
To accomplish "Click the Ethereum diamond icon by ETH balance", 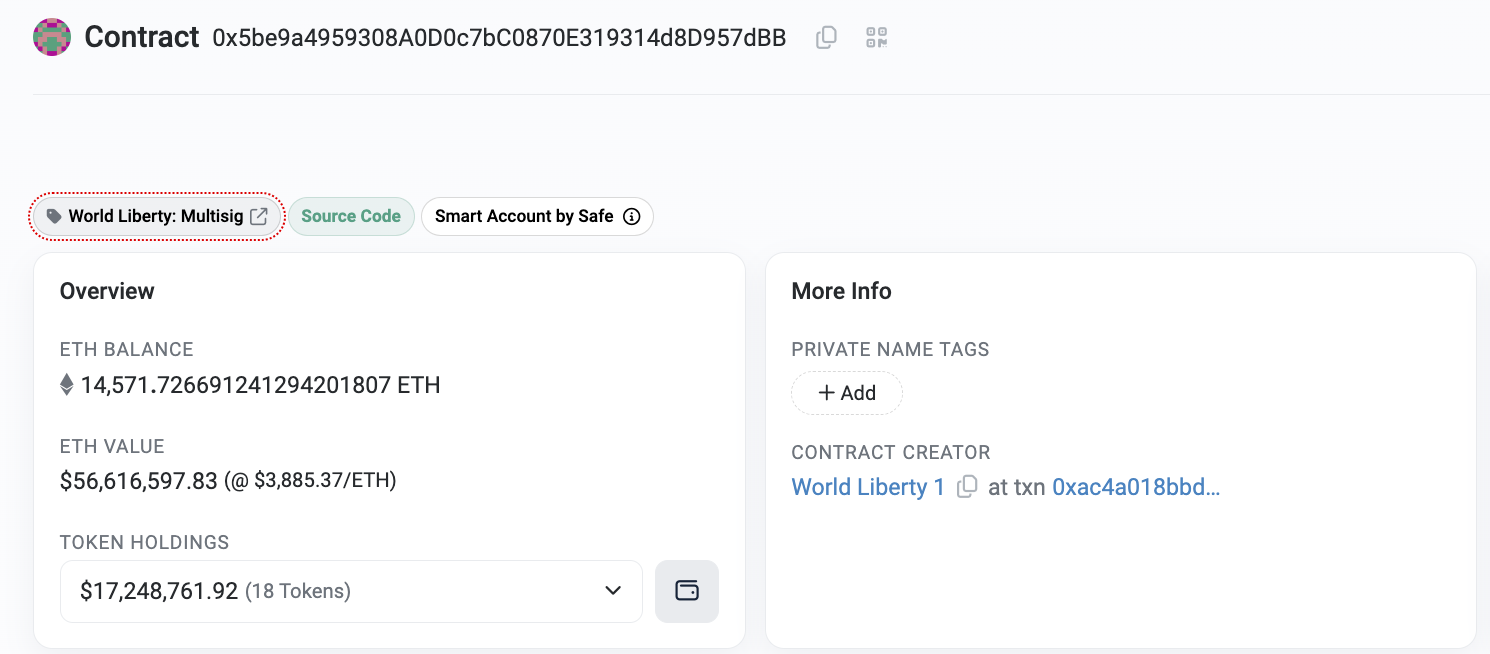I will point(67,385).
